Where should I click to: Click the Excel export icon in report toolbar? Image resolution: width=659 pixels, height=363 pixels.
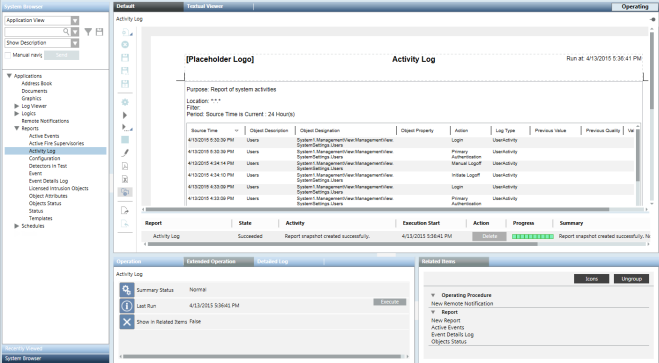click(125, 179)
